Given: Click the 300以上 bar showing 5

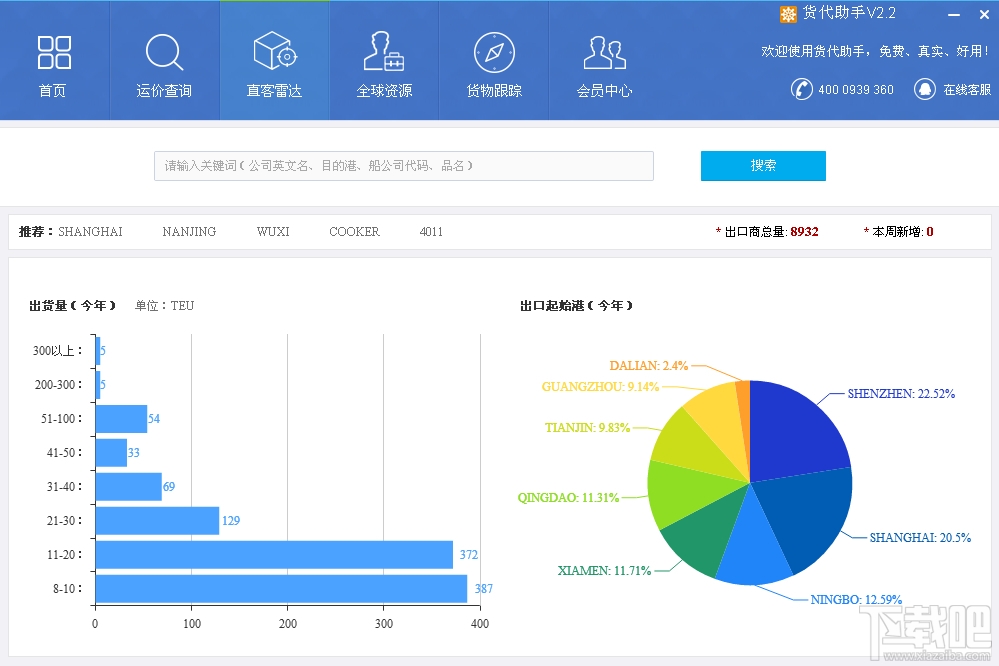Looking at the screenshot, I should click(97, 351).
